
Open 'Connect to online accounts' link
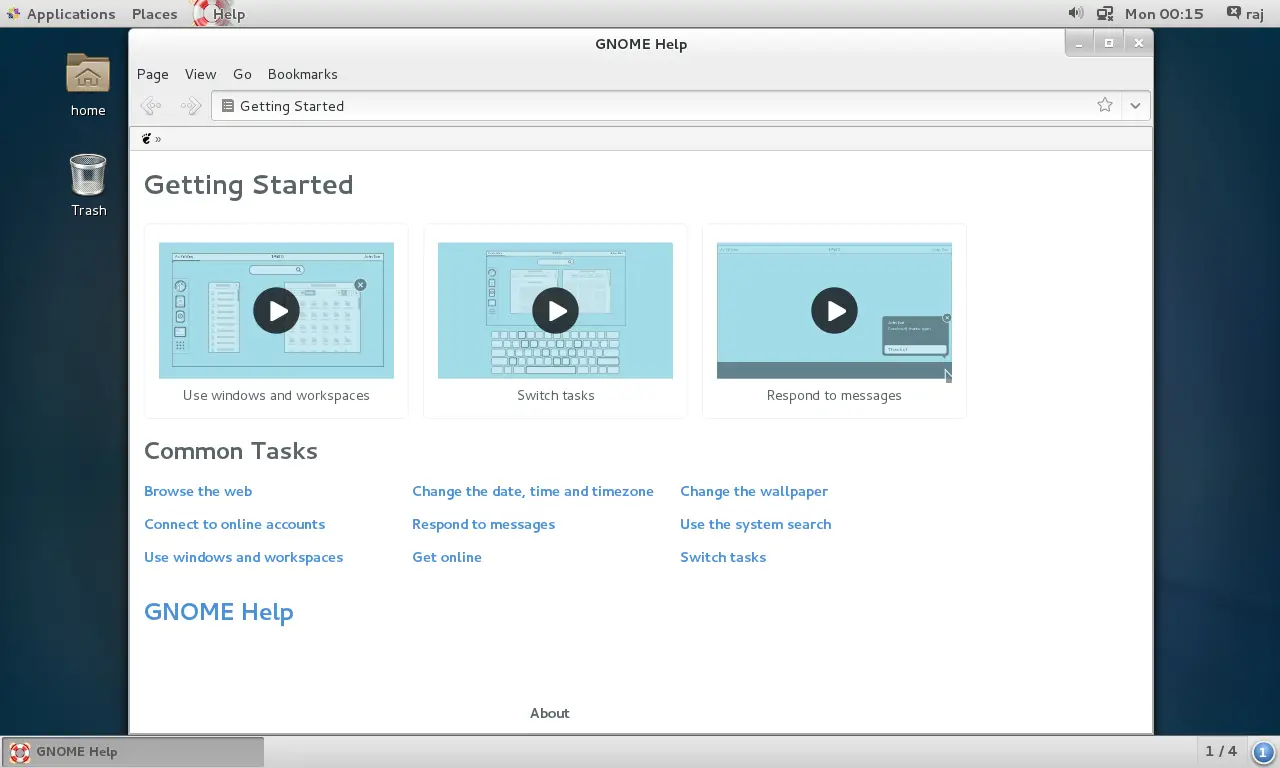pyautogui.click(x=234, y=524)
